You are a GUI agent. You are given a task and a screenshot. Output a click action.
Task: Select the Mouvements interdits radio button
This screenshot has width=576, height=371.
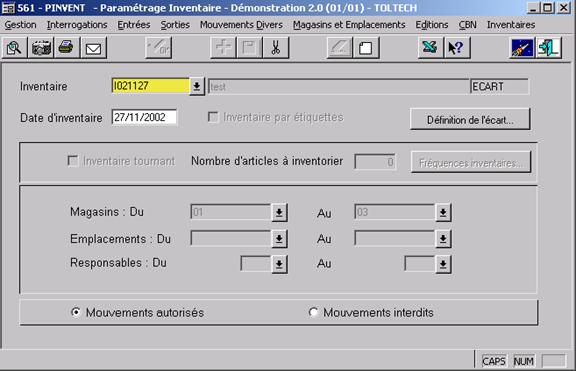tap(313, 312)
